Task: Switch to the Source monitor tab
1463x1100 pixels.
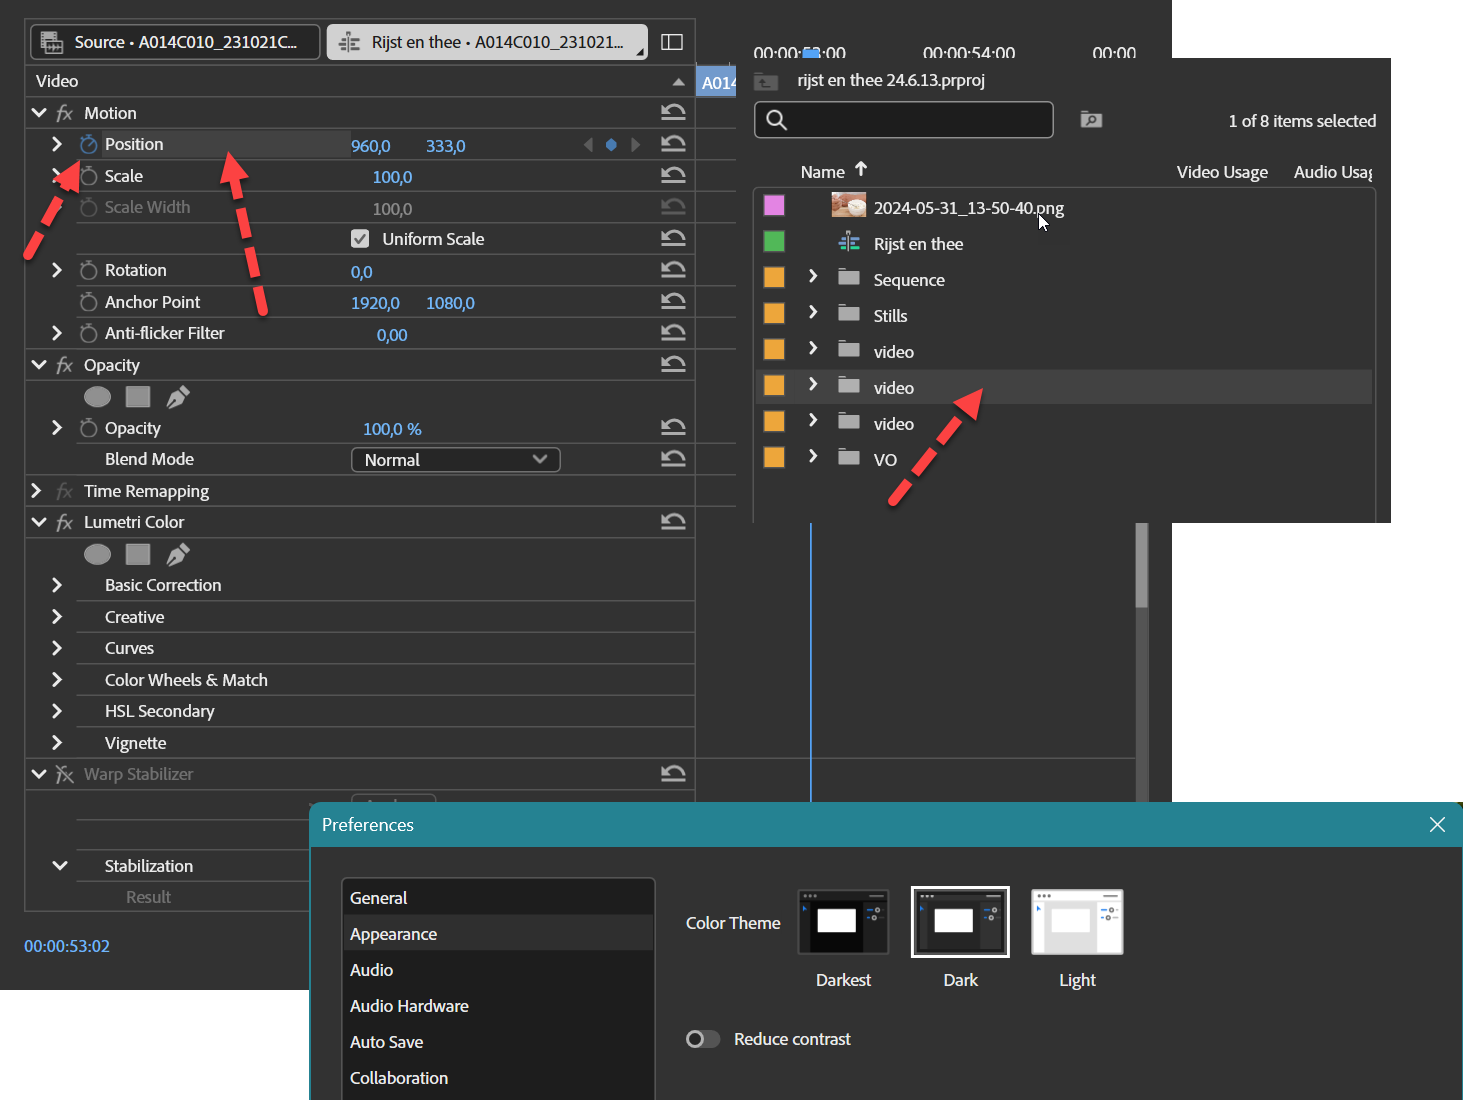Action: (x=174, y=41)
